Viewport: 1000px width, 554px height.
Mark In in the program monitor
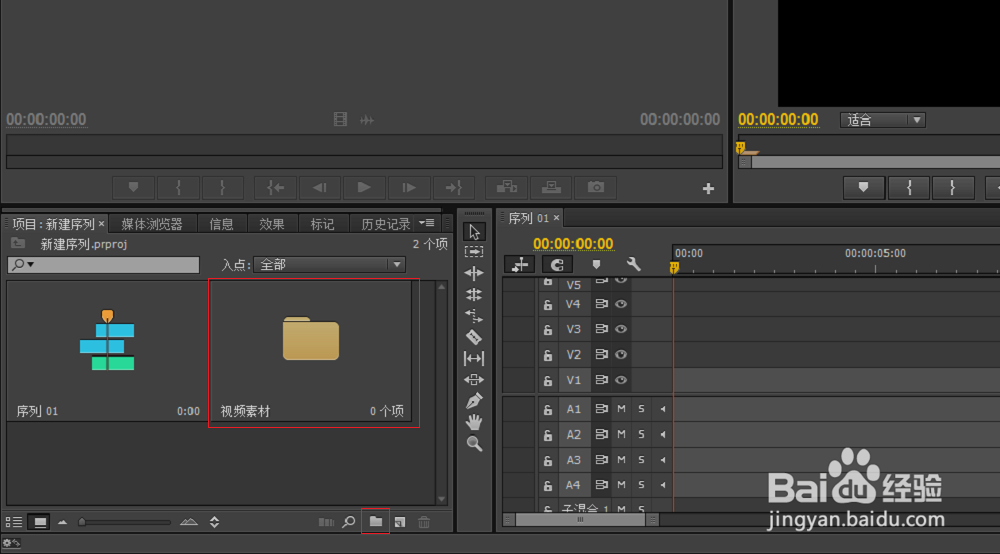[x=909, y=187]
